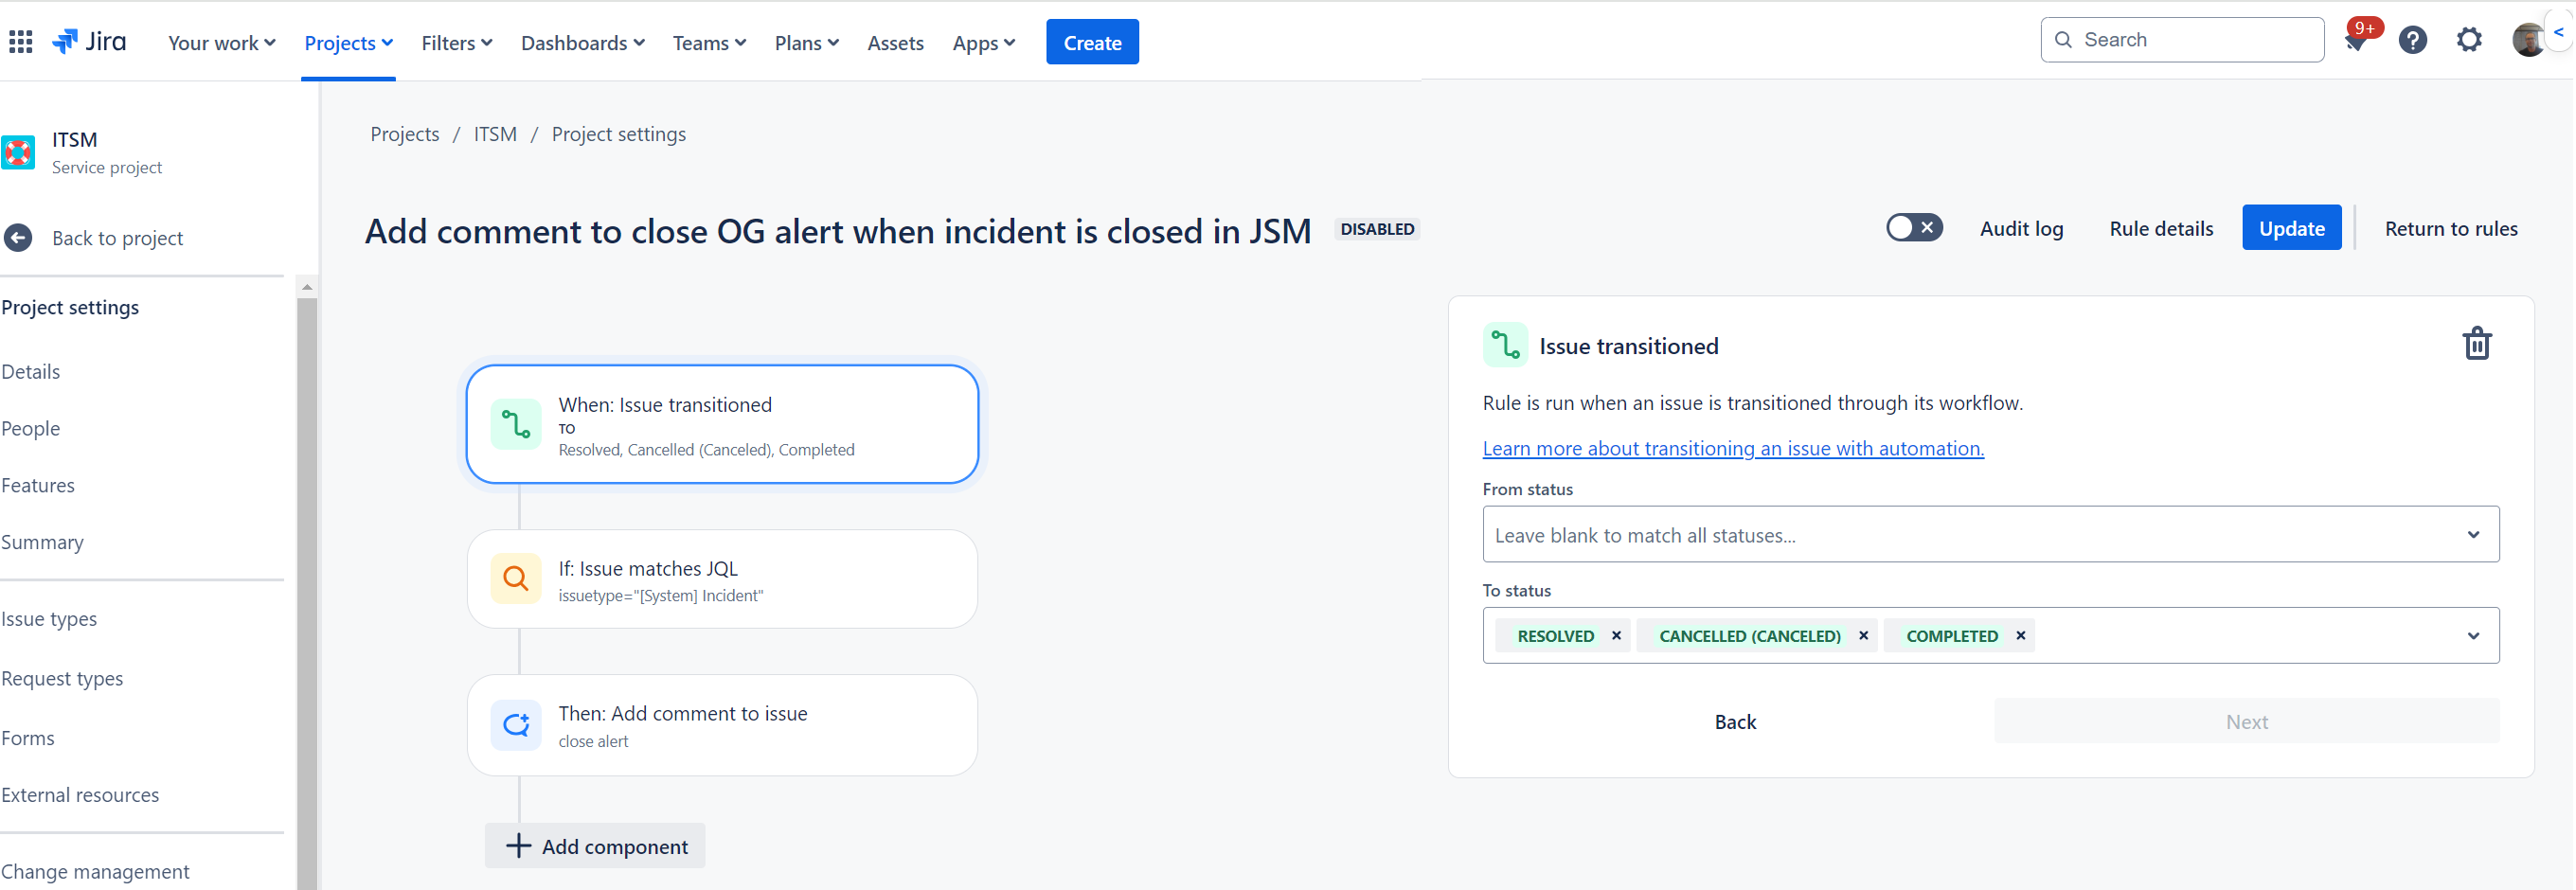Open Issue types in project settings
Viewport: 2576px width, 890px height.
[x=49, y=619]
